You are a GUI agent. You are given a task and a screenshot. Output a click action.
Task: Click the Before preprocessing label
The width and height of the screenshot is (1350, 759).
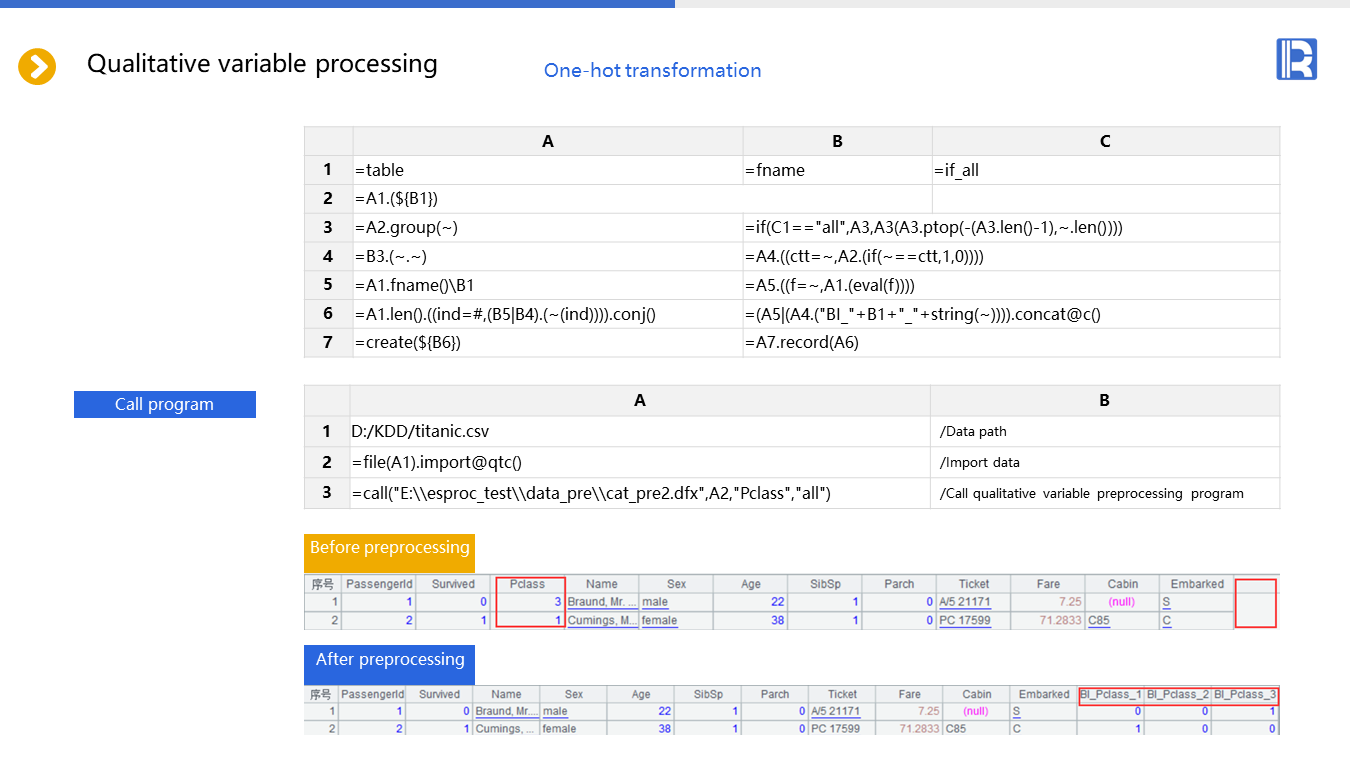[389, 548]
